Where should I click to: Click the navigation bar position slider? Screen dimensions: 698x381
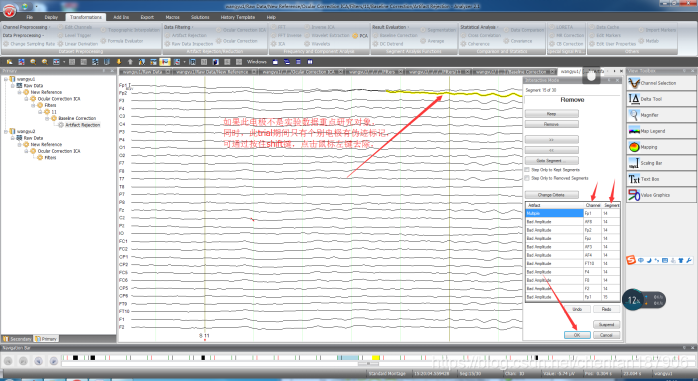click(368, 364)
